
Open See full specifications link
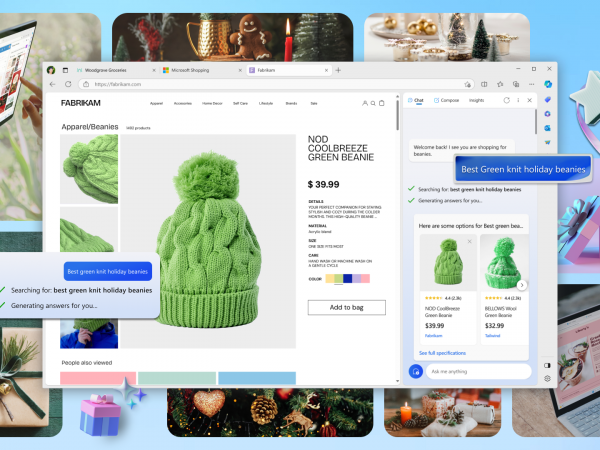[x=442, y=353]
